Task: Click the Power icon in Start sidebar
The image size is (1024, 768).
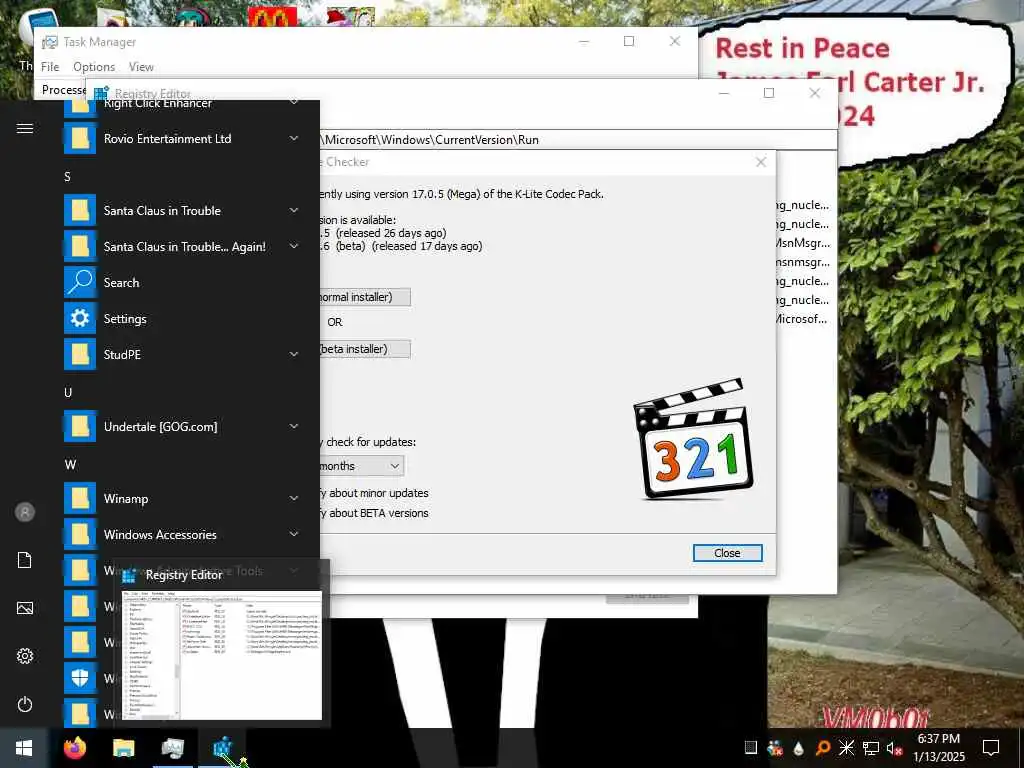Action: pyautogui.click(x=25, y=704)
